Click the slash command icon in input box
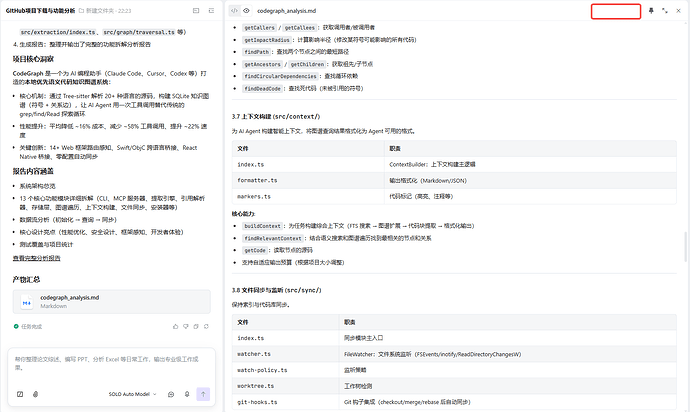 click(20, 394)
